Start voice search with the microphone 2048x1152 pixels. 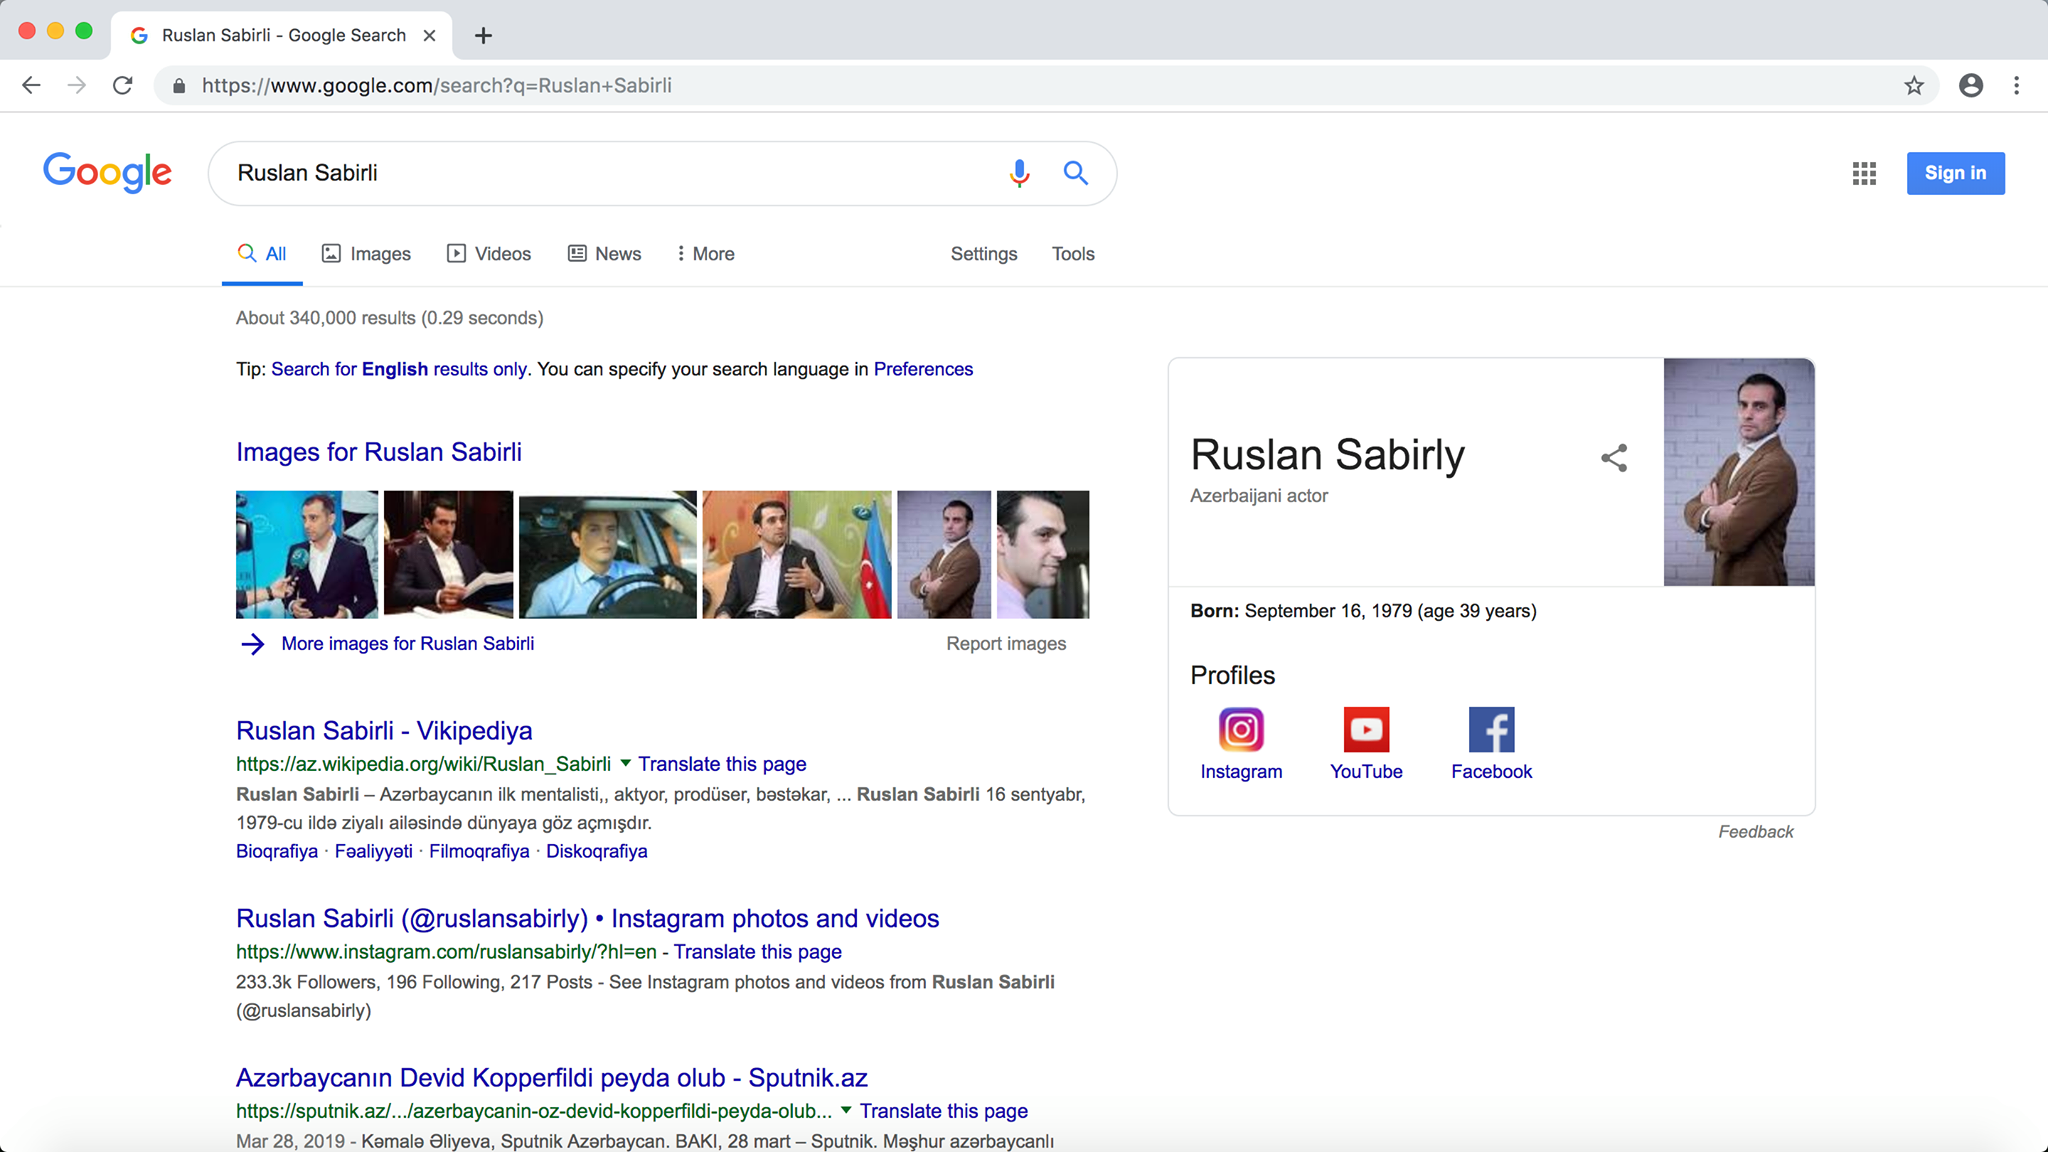coord(1019,173)
